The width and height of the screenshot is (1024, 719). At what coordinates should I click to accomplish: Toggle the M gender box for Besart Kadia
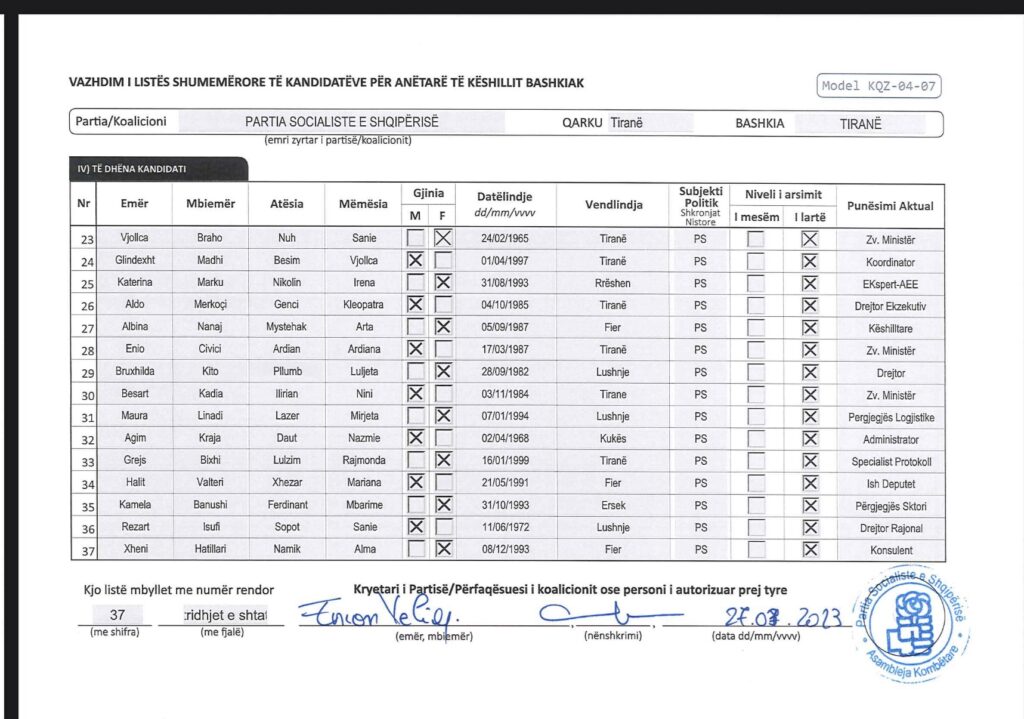pos(415,393)
